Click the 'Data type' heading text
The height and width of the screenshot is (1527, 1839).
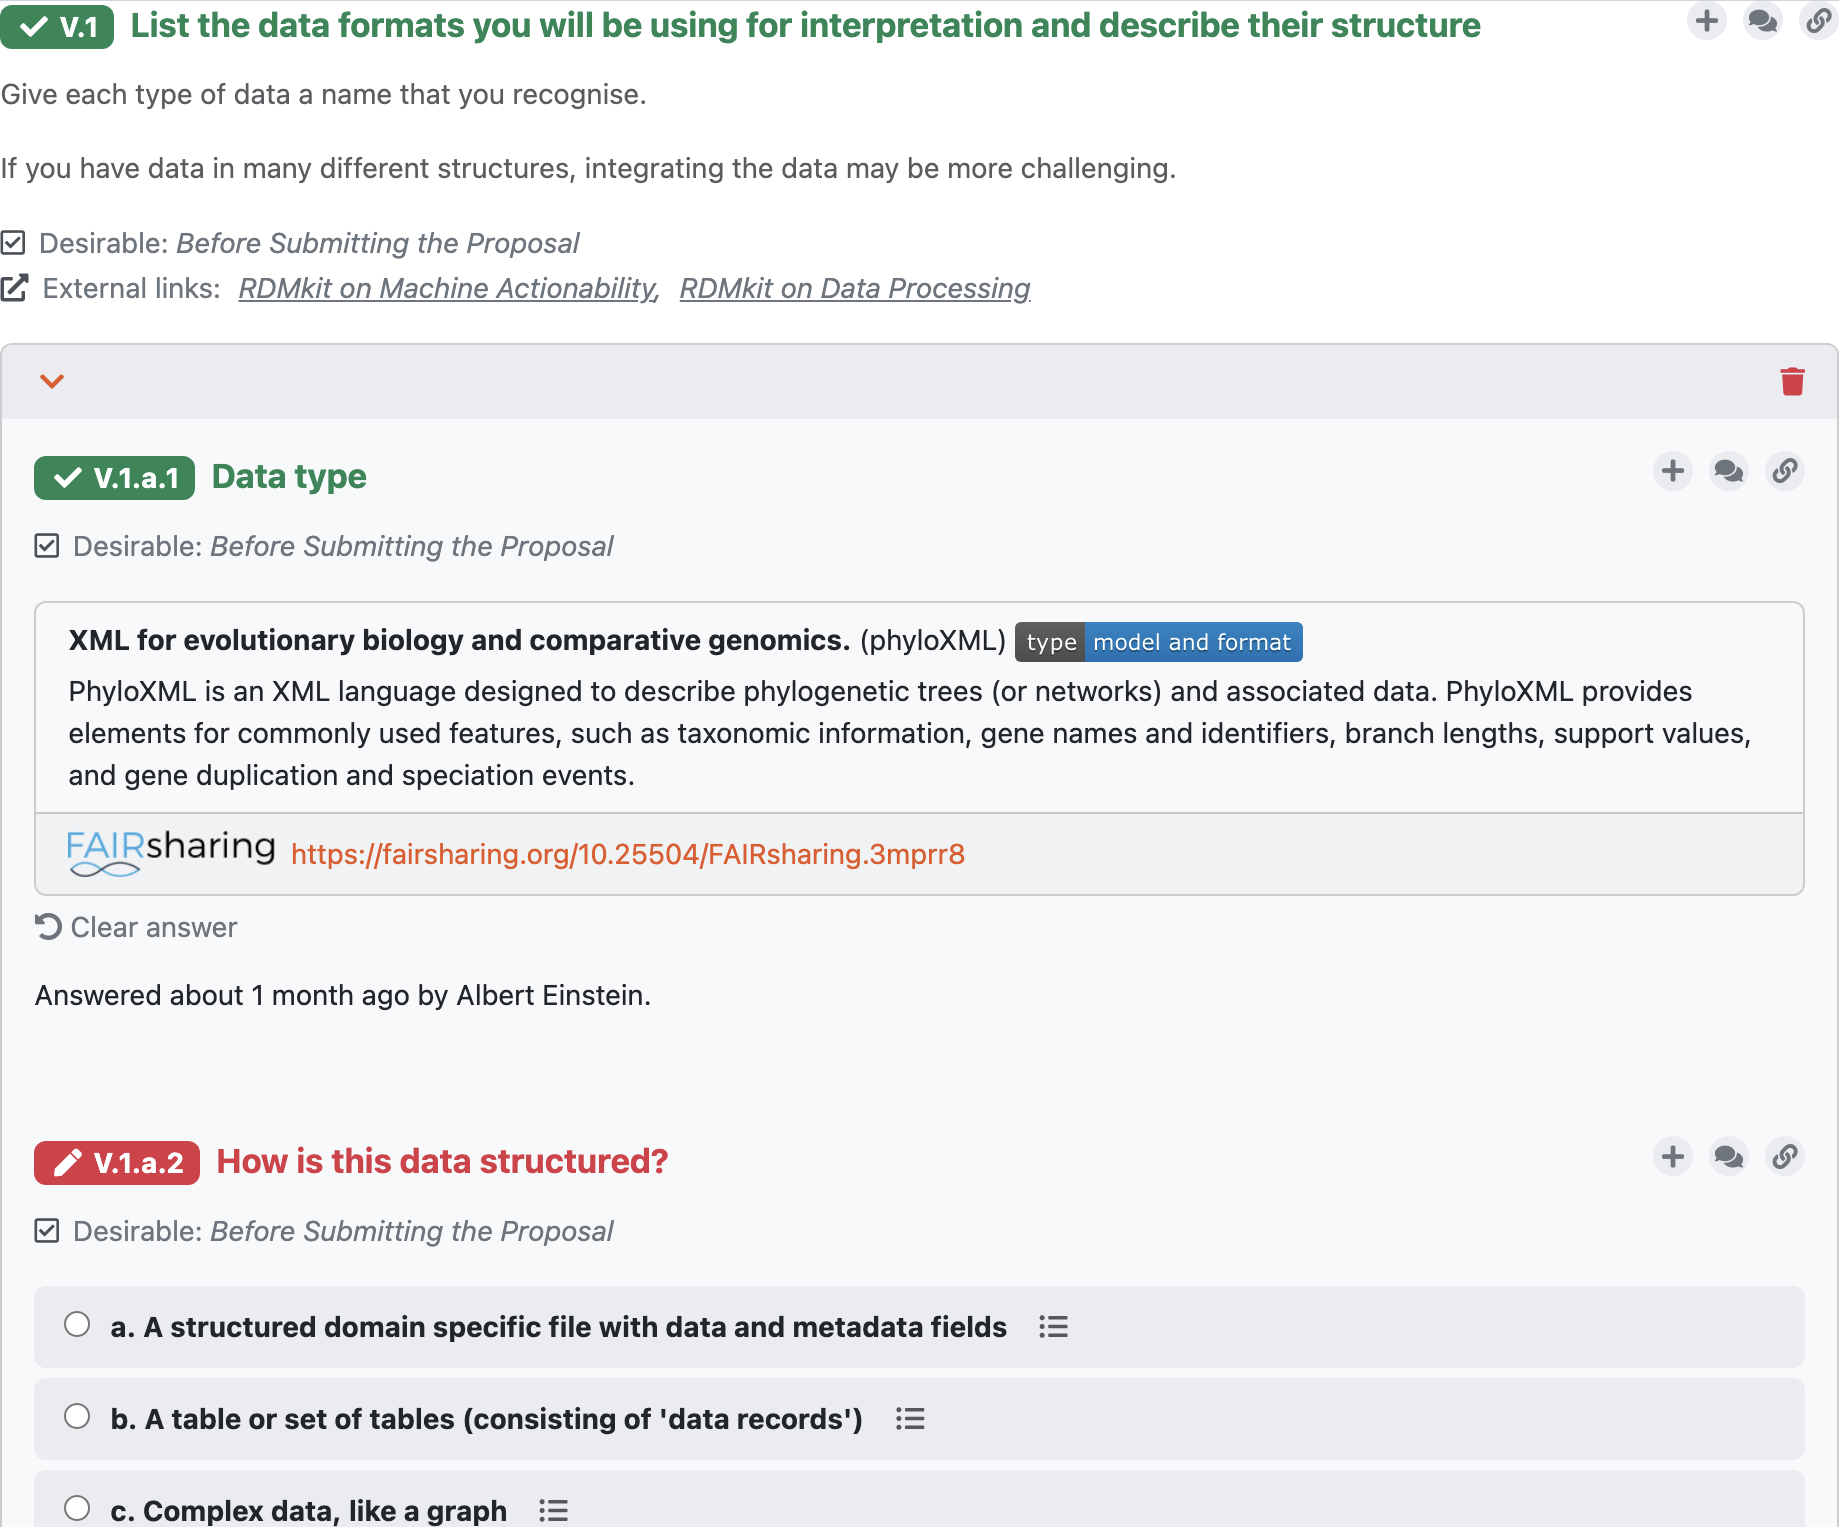click(x=289, y=477)
